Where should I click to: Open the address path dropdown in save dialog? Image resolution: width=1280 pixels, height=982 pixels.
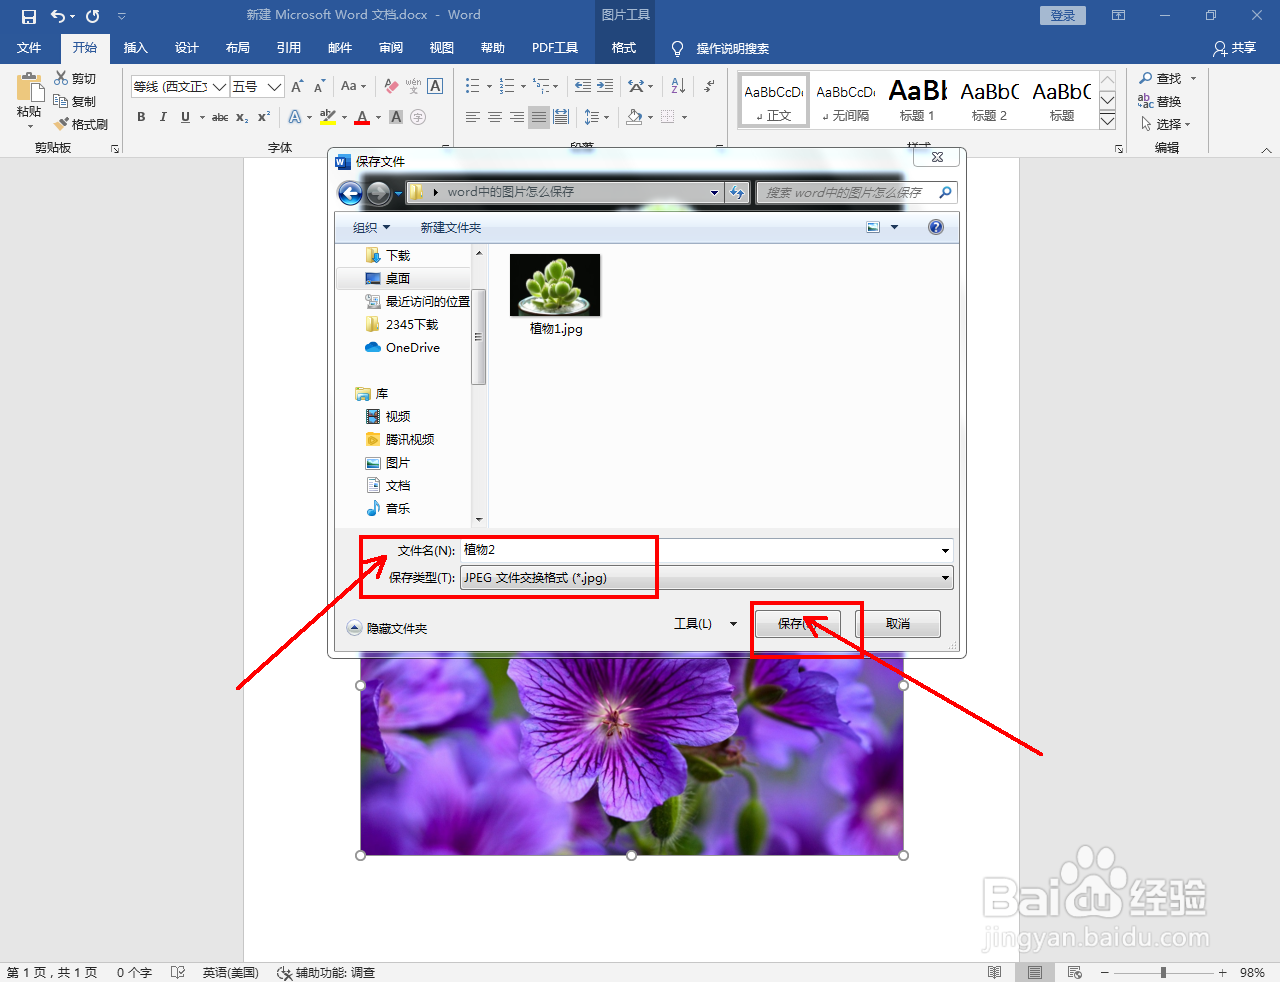click(x=714, y=192)
